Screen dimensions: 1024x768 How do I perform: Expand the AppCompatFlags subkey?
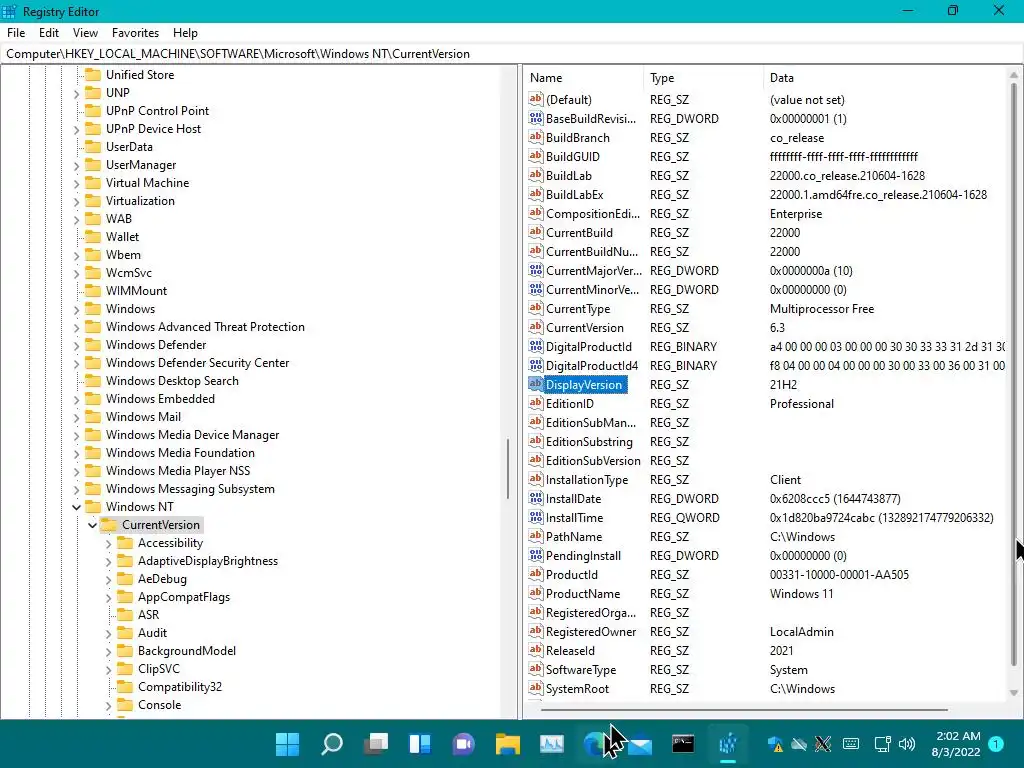coord(108,597)
